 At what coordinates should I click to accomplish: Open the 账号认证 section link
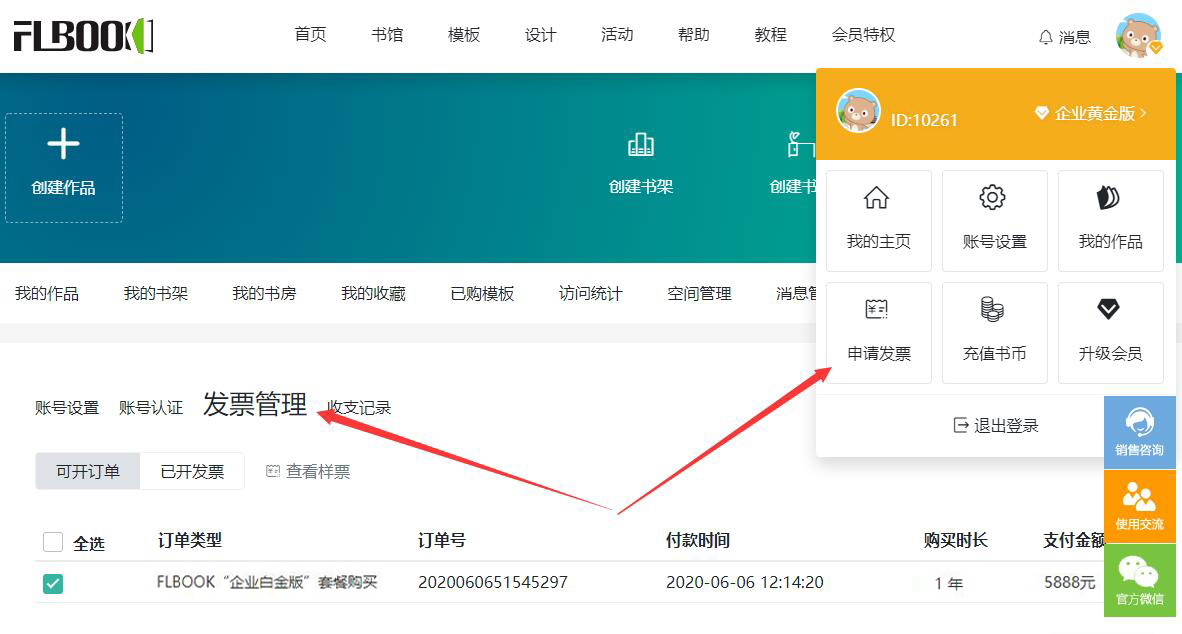point(151,408)
